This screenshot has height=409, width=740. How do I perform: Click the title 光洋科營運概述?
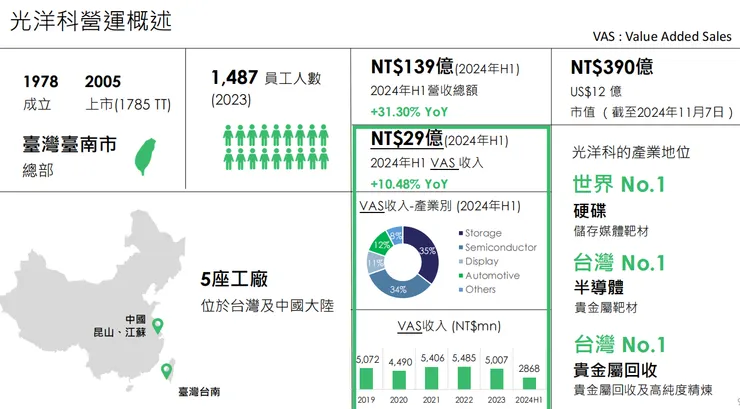coord(91,22)
